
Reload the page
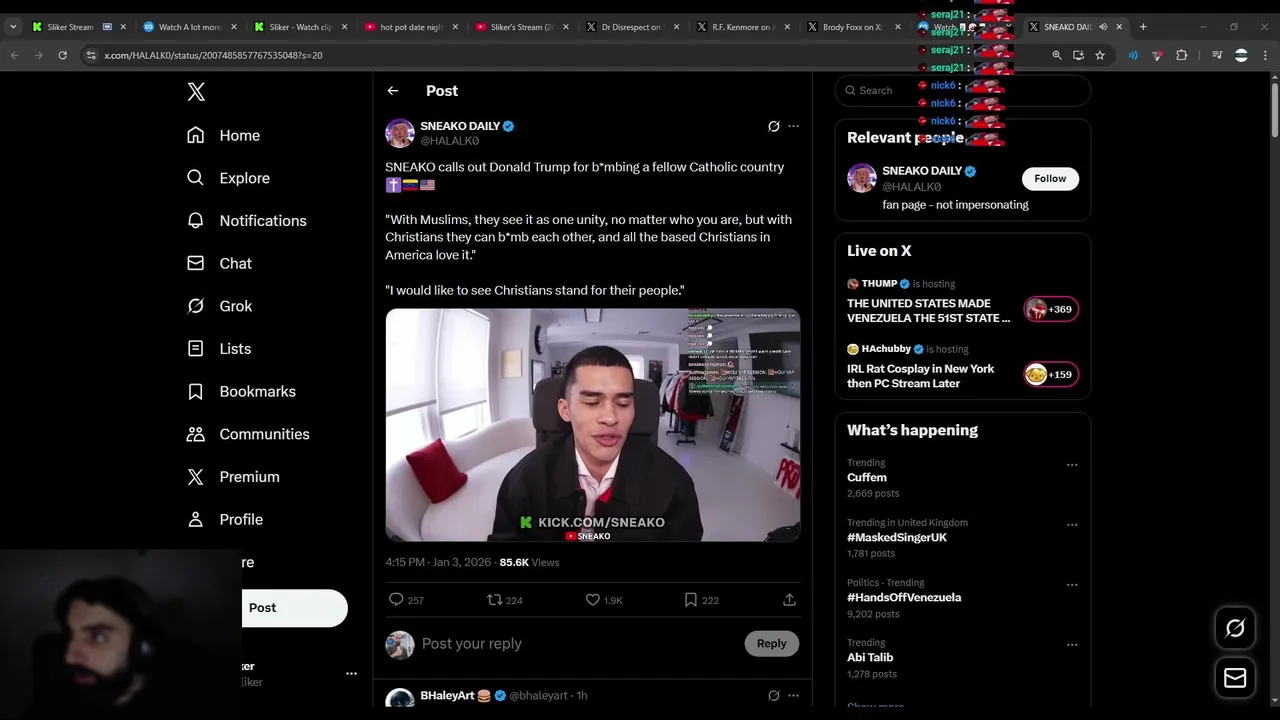[62, 55]
